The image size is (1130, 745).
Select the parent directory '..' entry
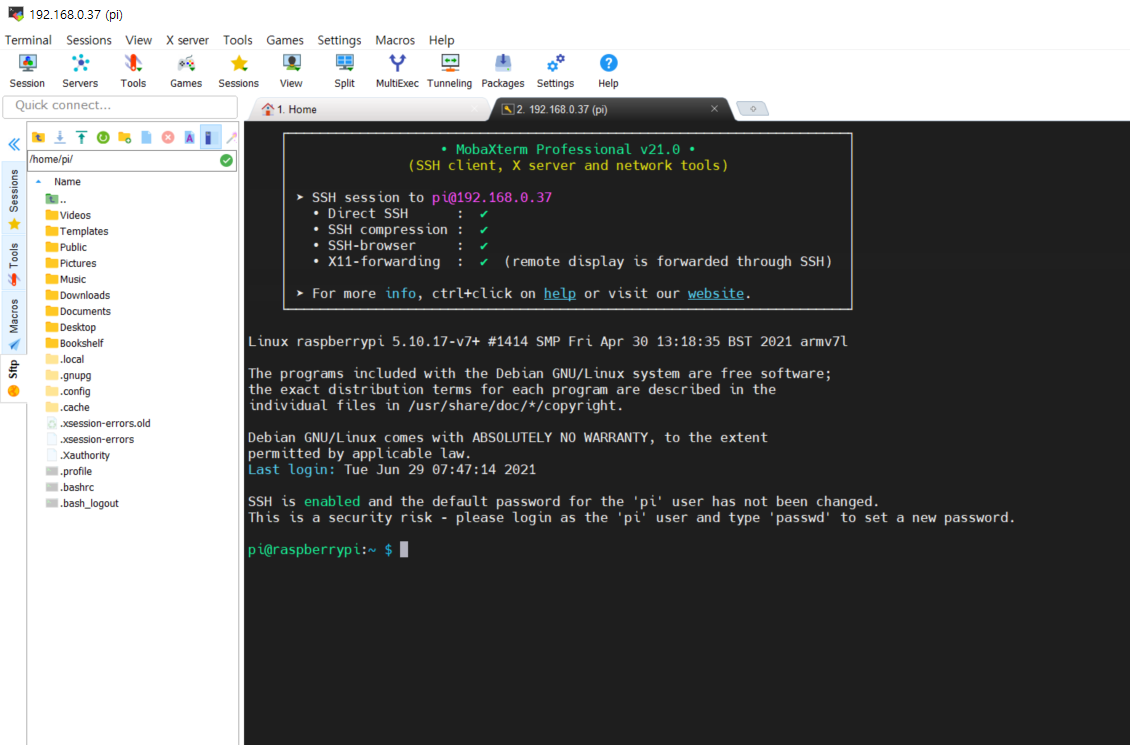(55, 200)
